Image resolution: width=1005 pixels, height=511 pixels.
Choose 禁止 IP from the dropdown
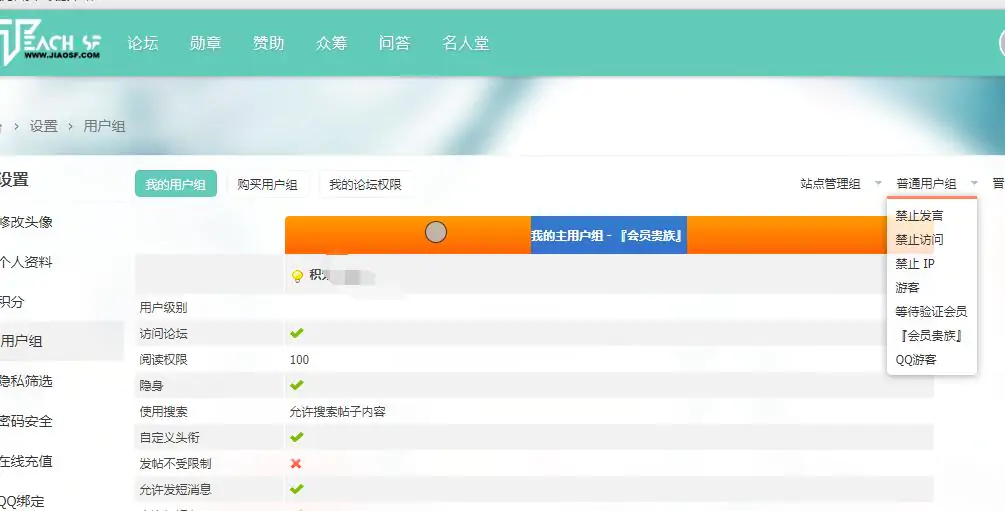[x=915, y=264]
